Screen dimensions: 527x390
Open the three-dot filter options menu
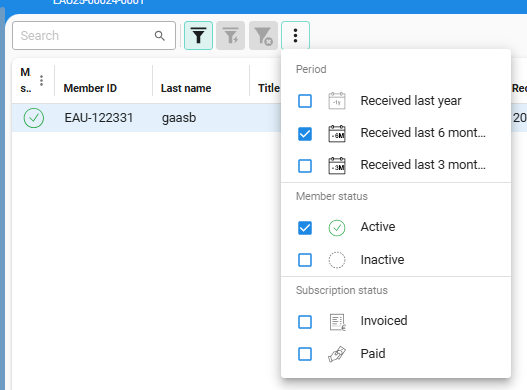[x=295, y=36]
